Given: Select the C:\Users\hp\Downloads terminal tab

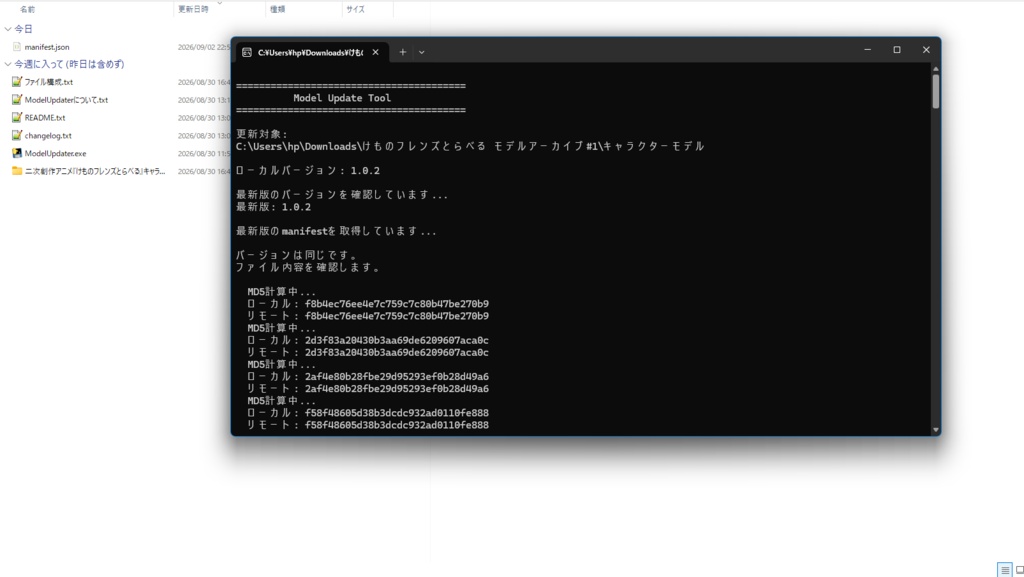Looking at the screenshot, I should [312, 52].
